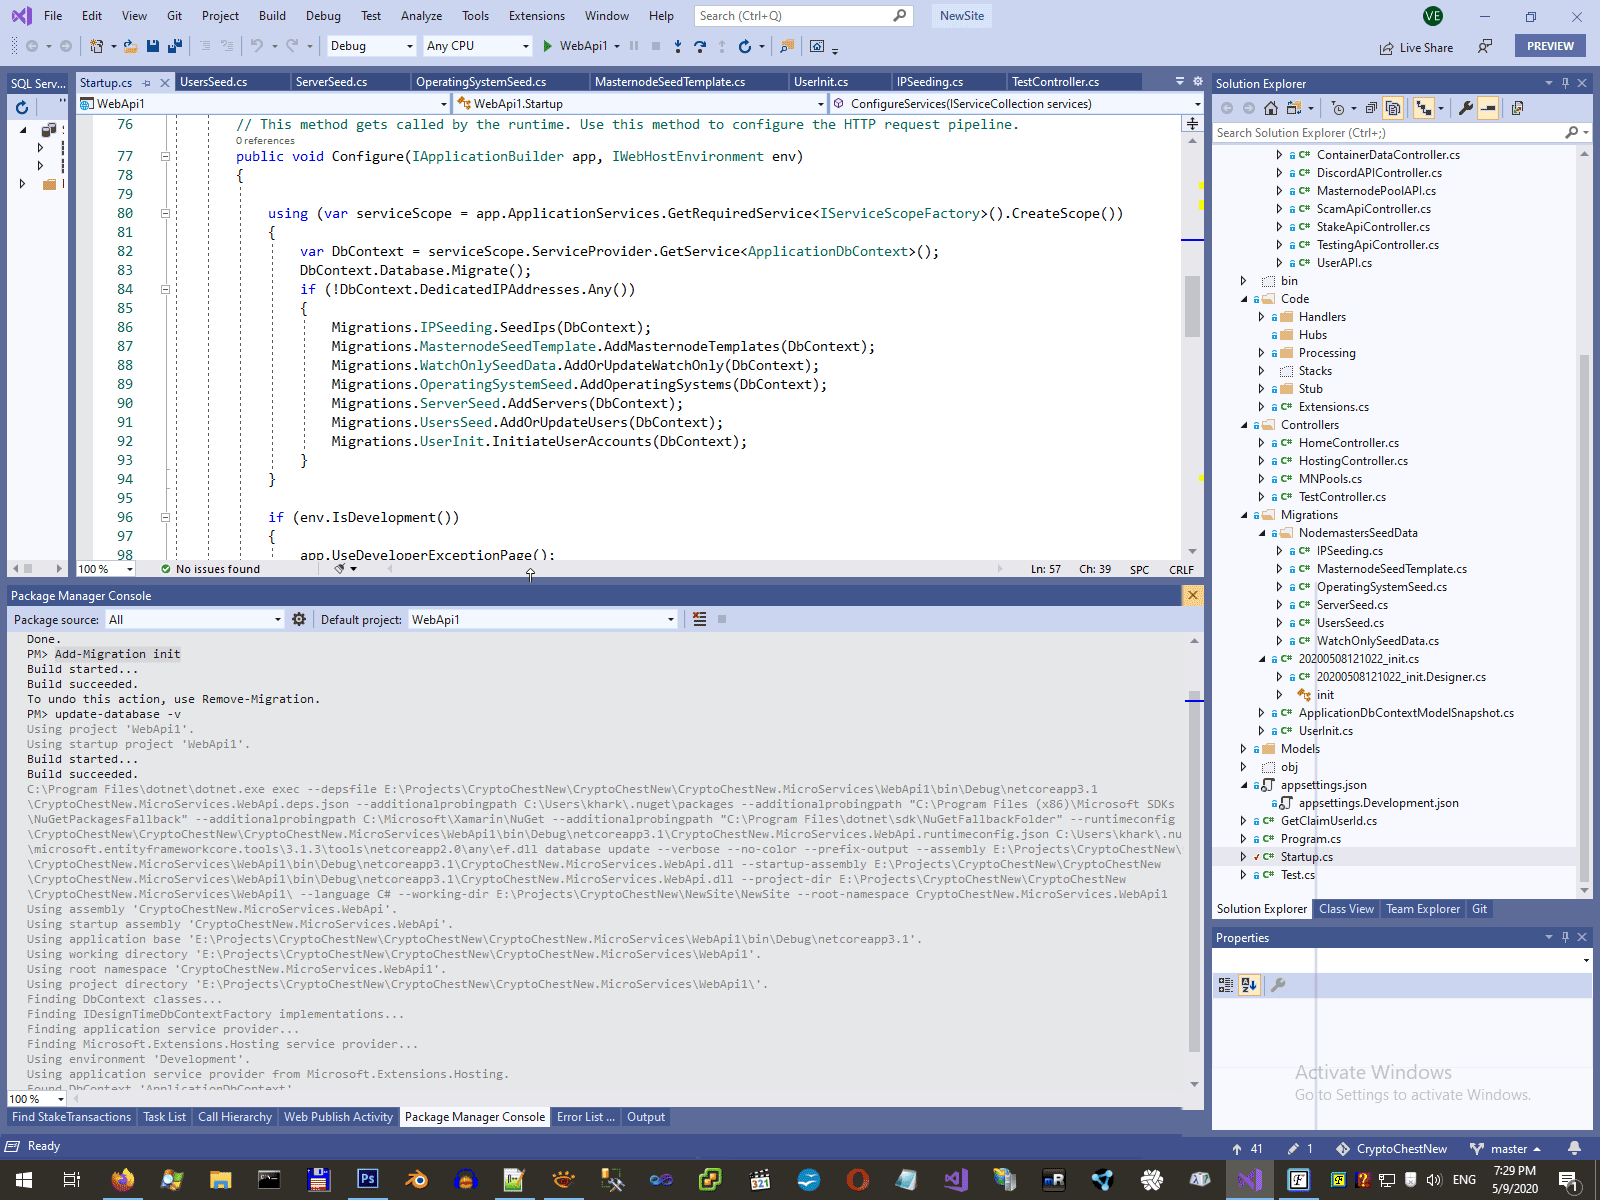Click the notifications bell in status bar
The height and width of the screenshot is (1200, 1600).
1574,1149
